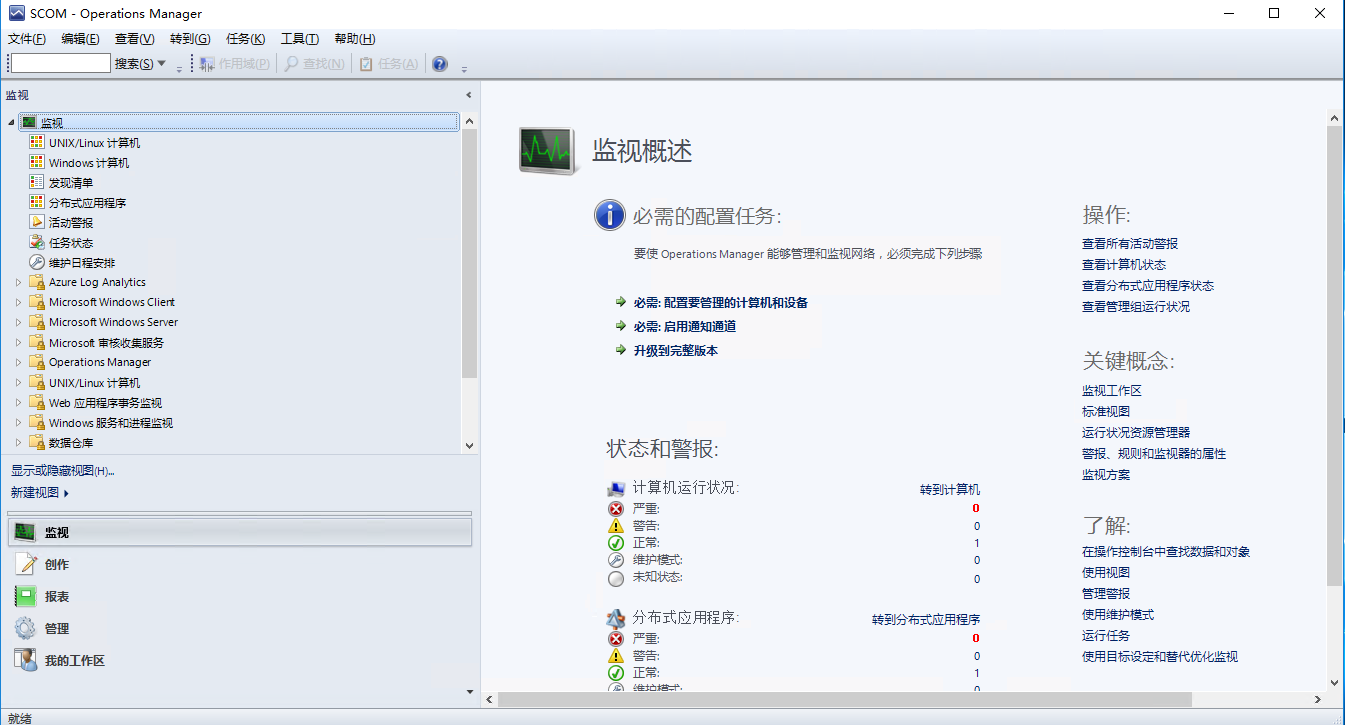
Task: Click the 查看计算机状态 link
Action: pyautogui.click(x=1123, y=264)
